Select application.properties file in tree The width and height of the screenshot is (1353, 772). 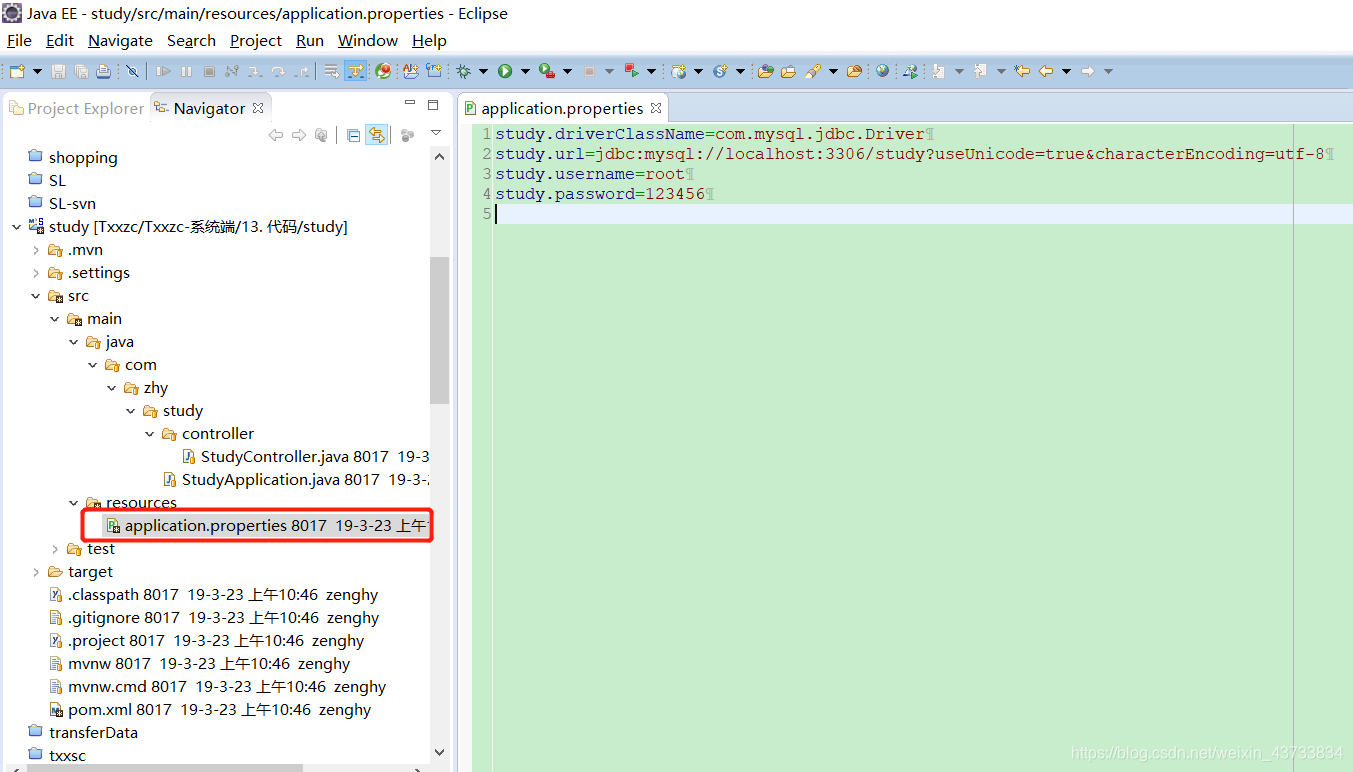[268, 526]
